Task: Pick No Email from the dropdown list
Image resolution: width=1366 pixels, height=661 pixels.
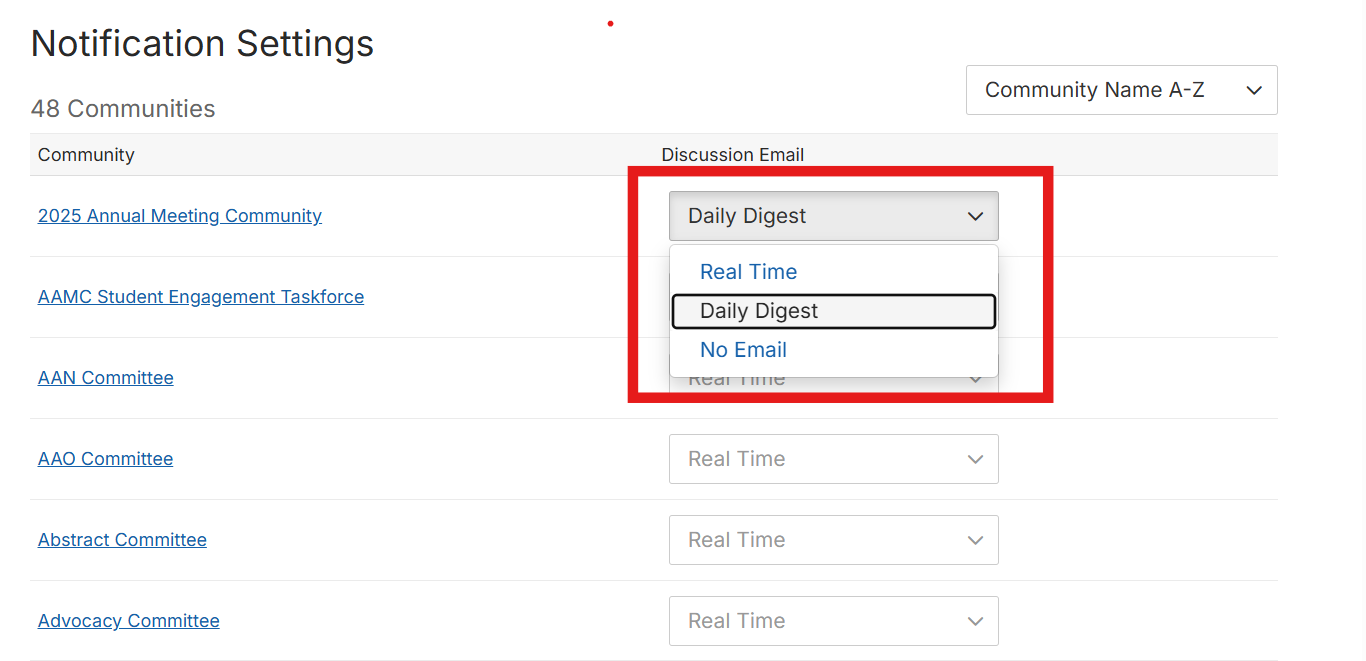Action: (743, 350)
